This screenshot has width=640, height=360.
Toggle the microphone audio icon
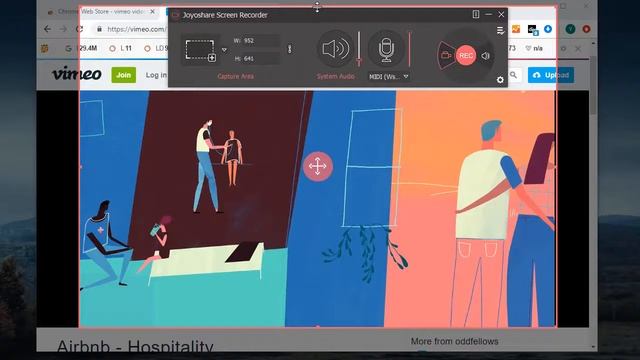(x=386, y=49)
